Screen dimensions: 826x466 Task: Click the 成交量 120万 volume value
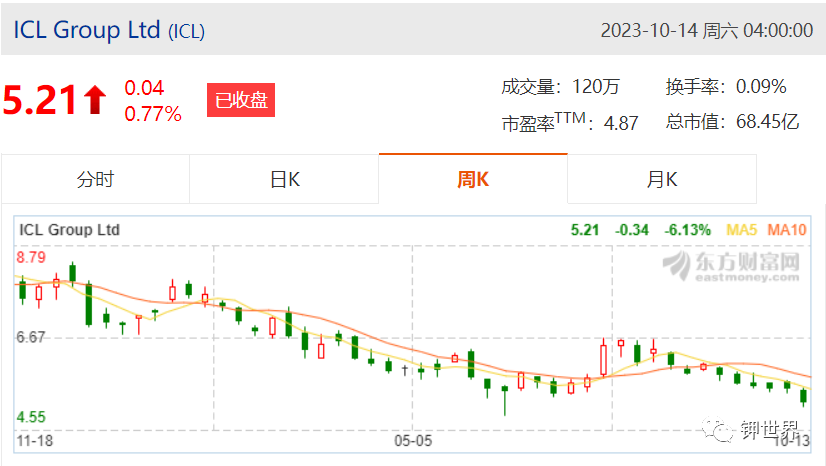point(560,87)
